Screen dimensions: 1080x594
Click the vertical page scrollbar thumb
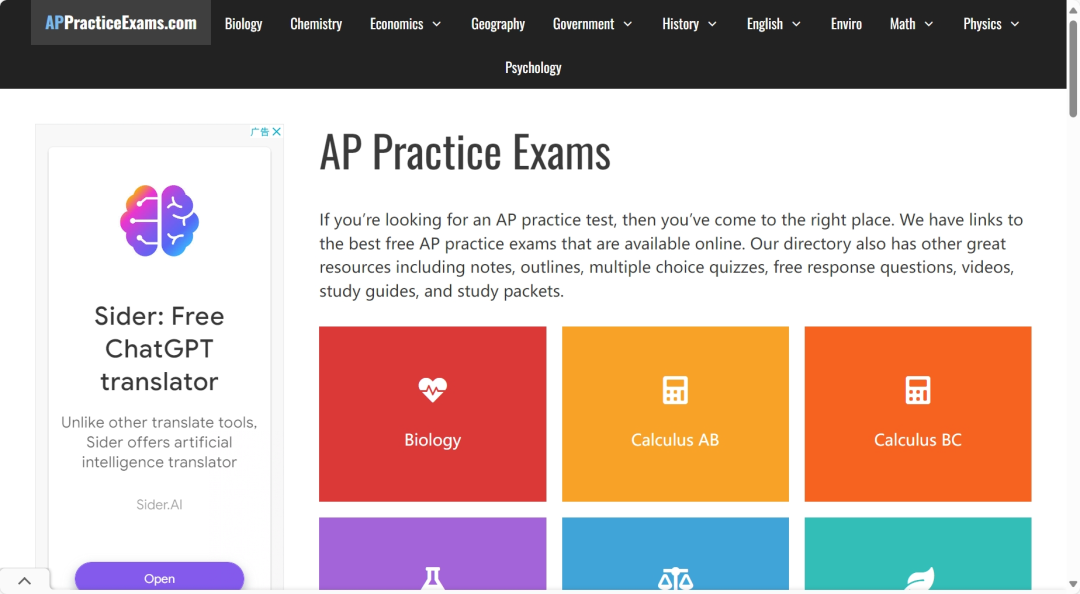pyautogui.click(x=1072, y=69)
